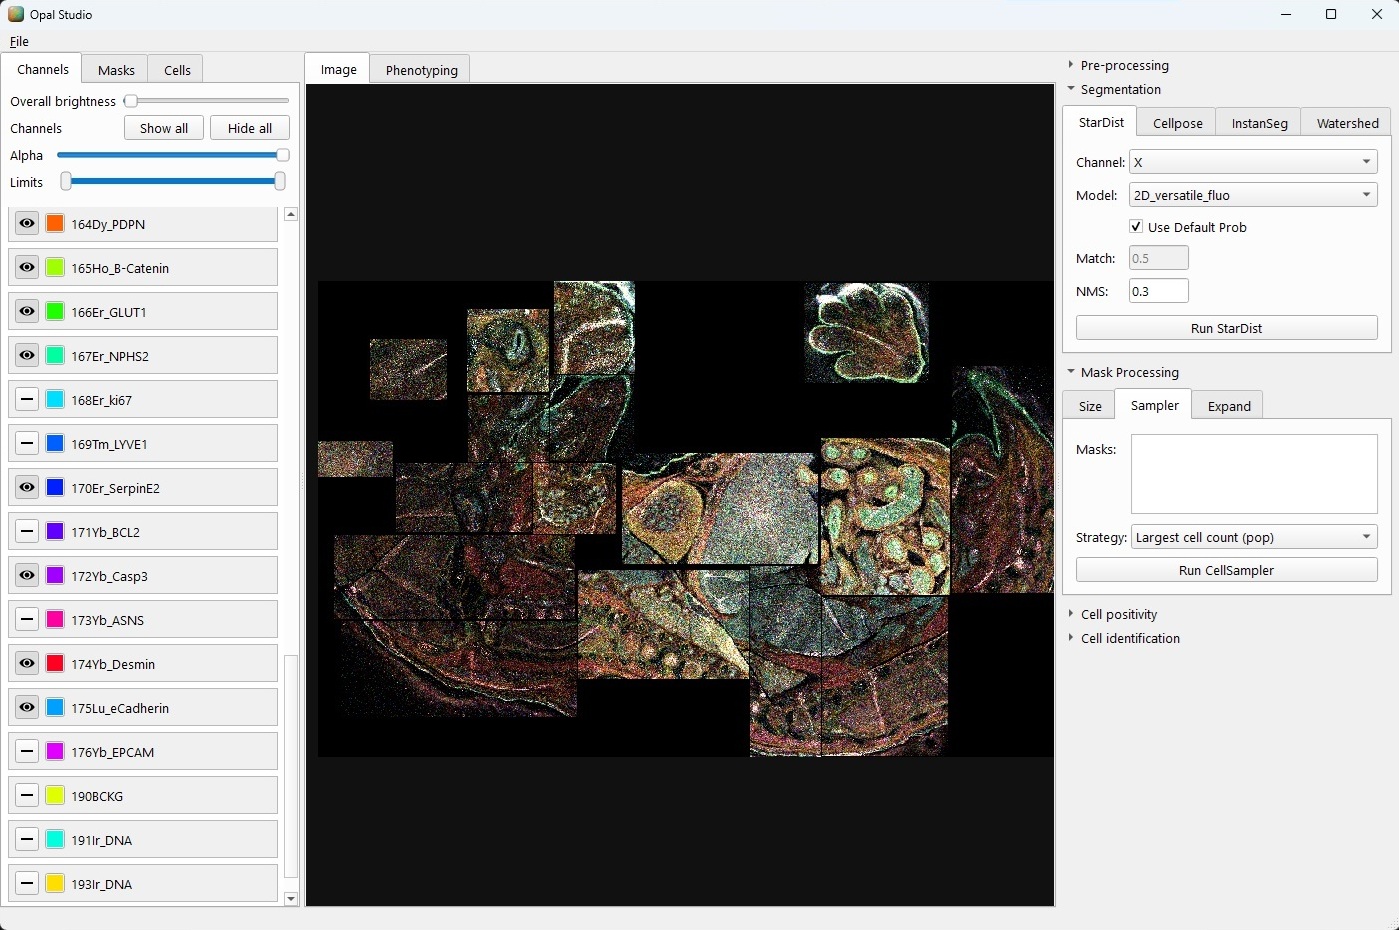Toggle 175Lu_eCadherin channel visibility
The width and height of the screenshot is (1399, 930).
27,708
